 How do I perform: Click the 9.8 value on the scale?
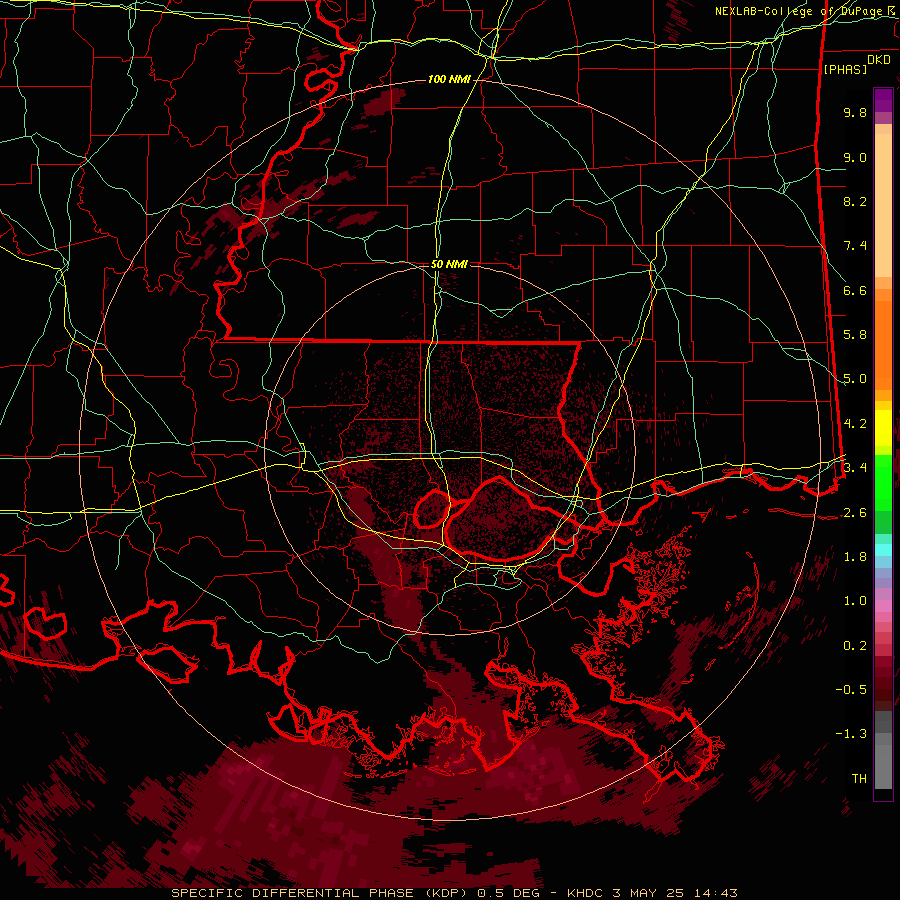(855, 112)
